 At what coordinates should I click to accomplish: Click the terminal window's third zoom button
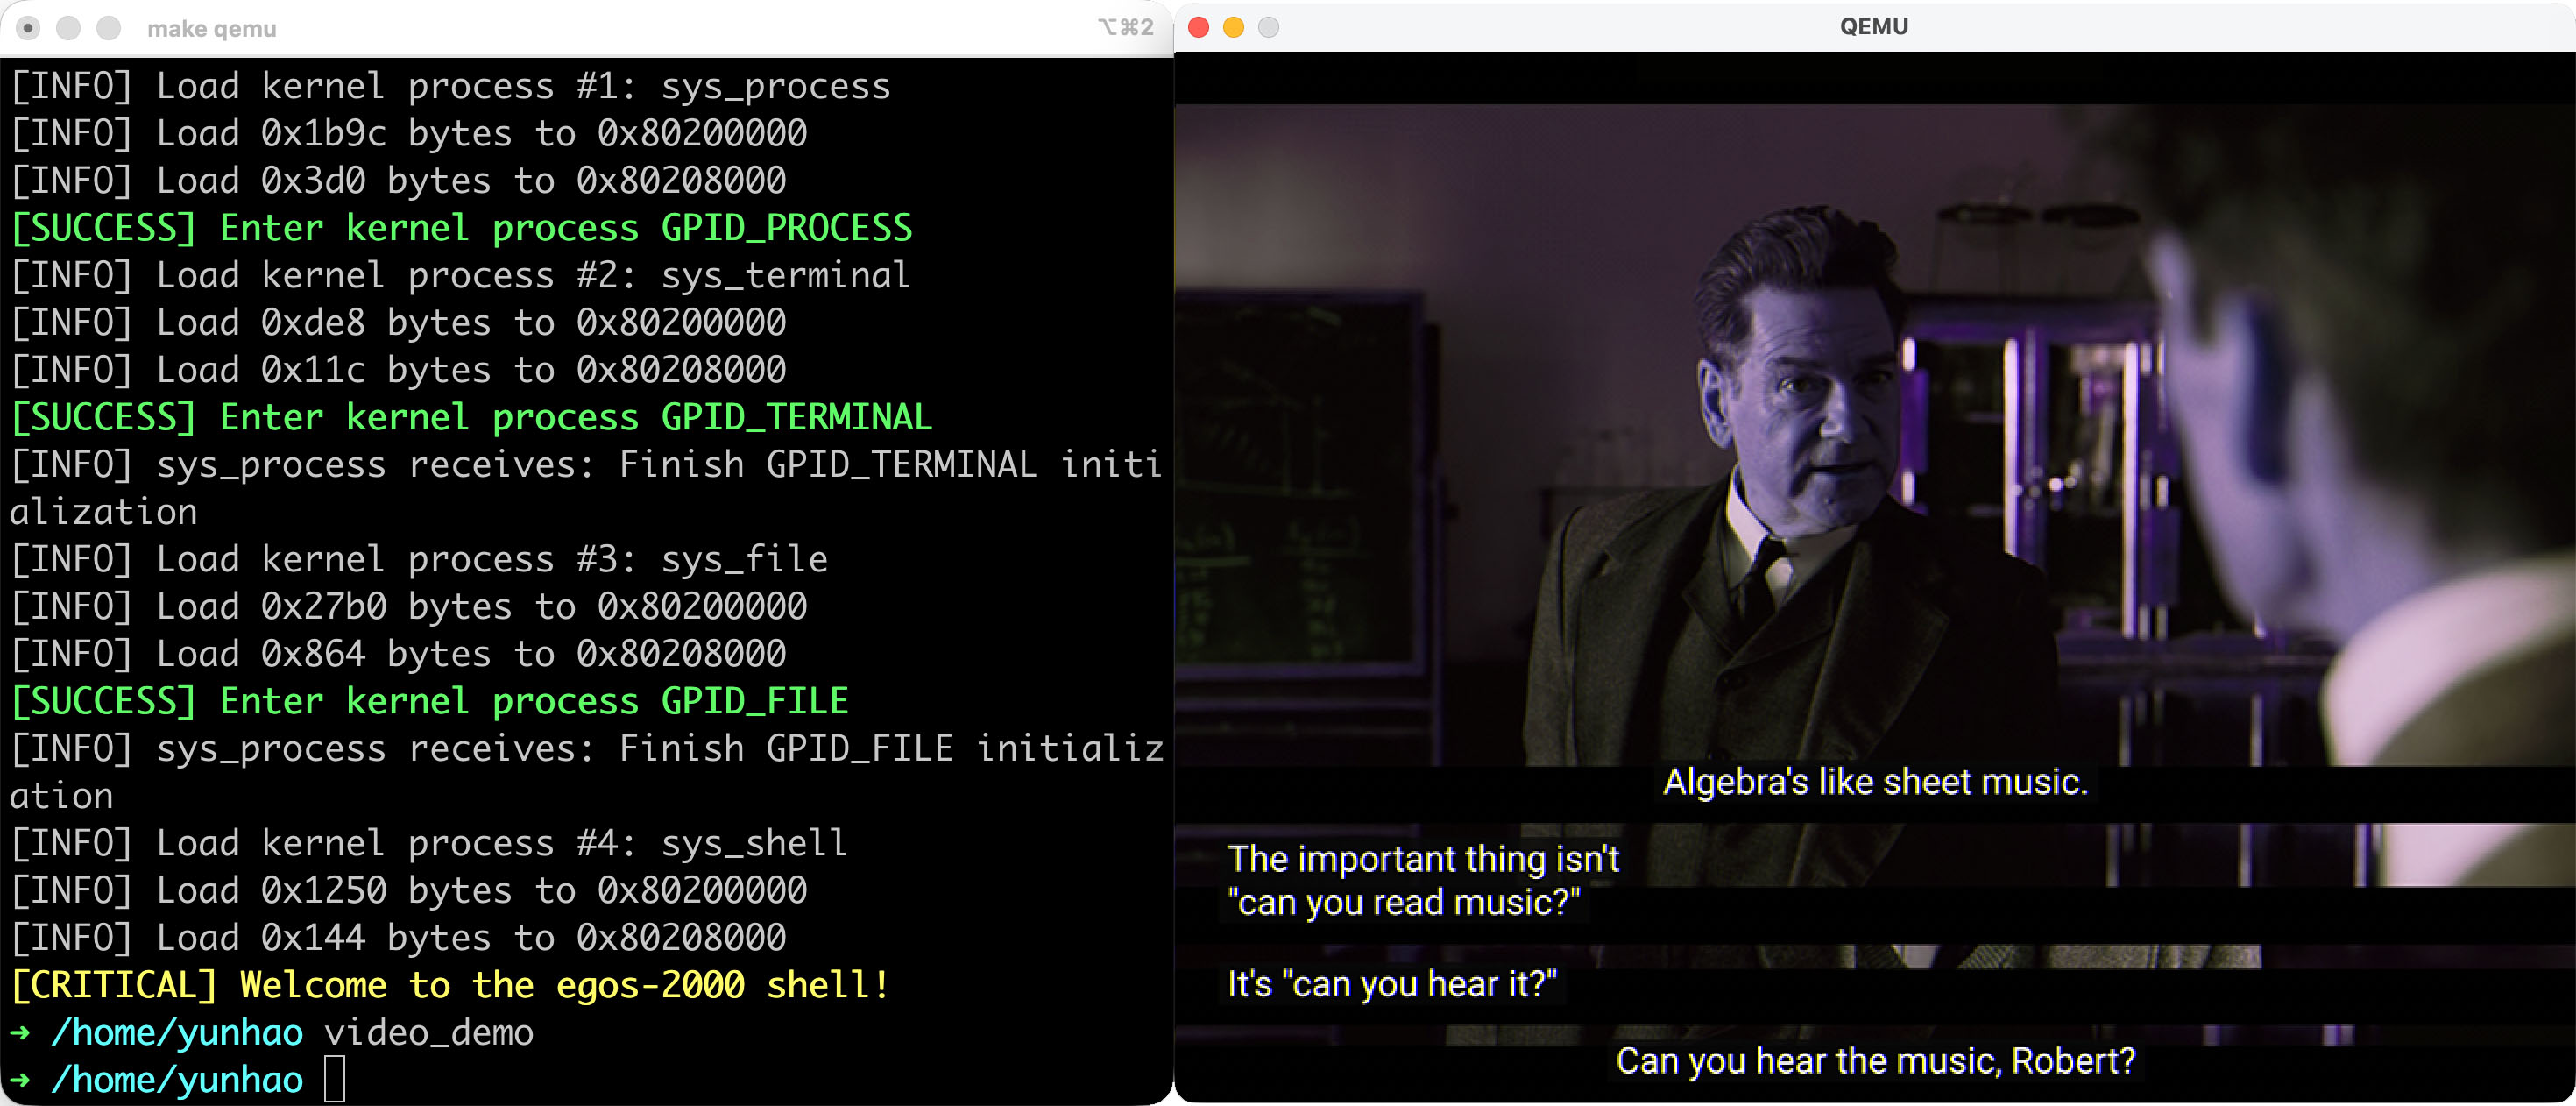[x=108, y=28]
